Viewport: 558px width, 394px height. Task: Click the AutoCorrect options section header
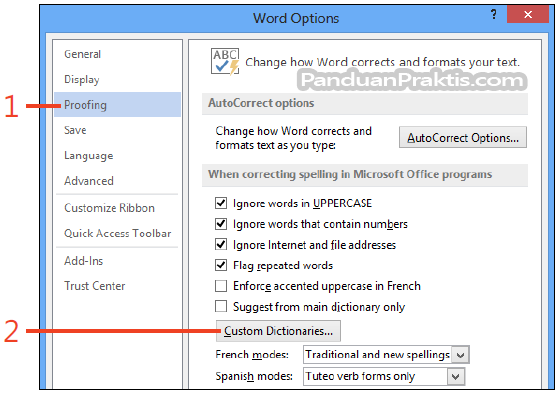365,103
